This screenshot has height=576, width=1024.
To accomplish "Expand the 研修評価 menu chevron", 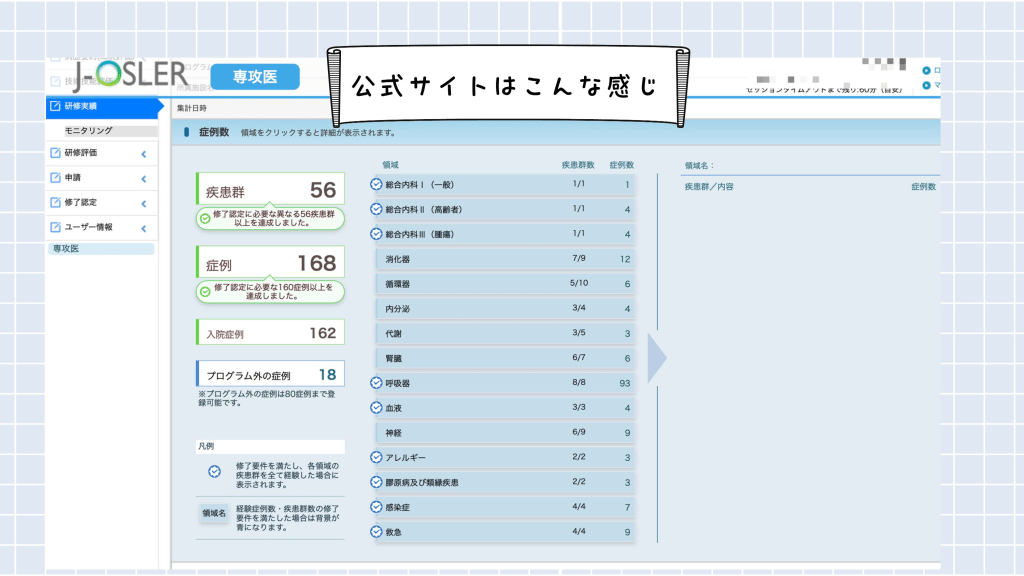I will 144,154.
